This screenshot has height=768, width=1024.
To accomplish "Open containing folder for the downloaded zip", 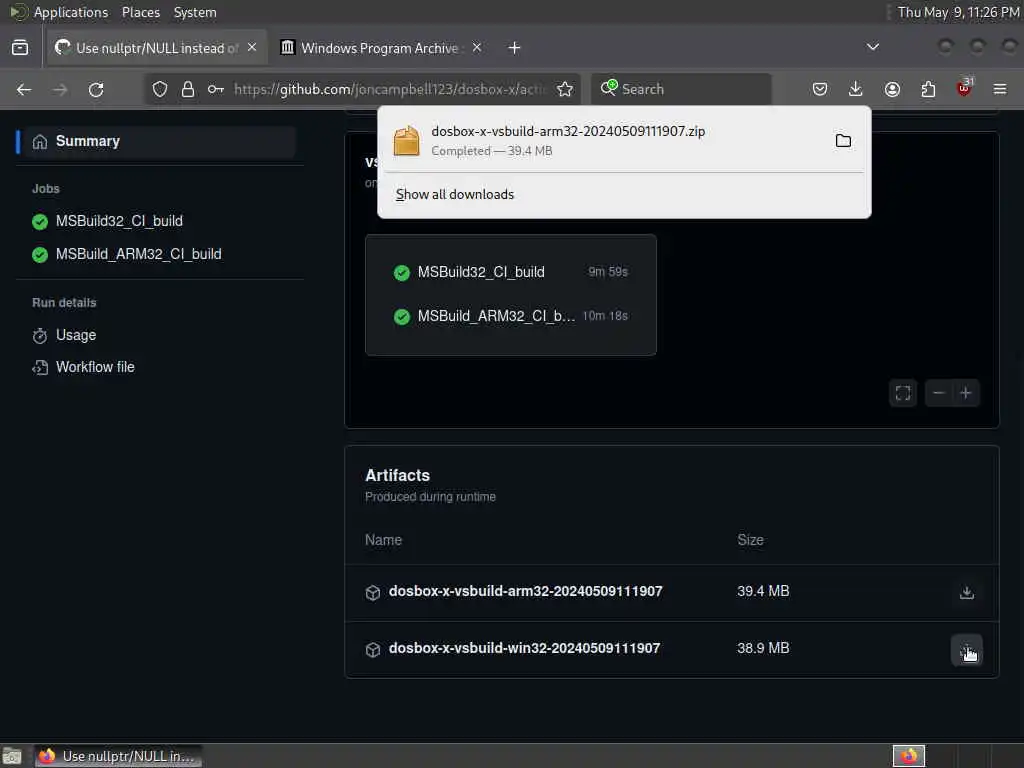I will coord(843,140).
